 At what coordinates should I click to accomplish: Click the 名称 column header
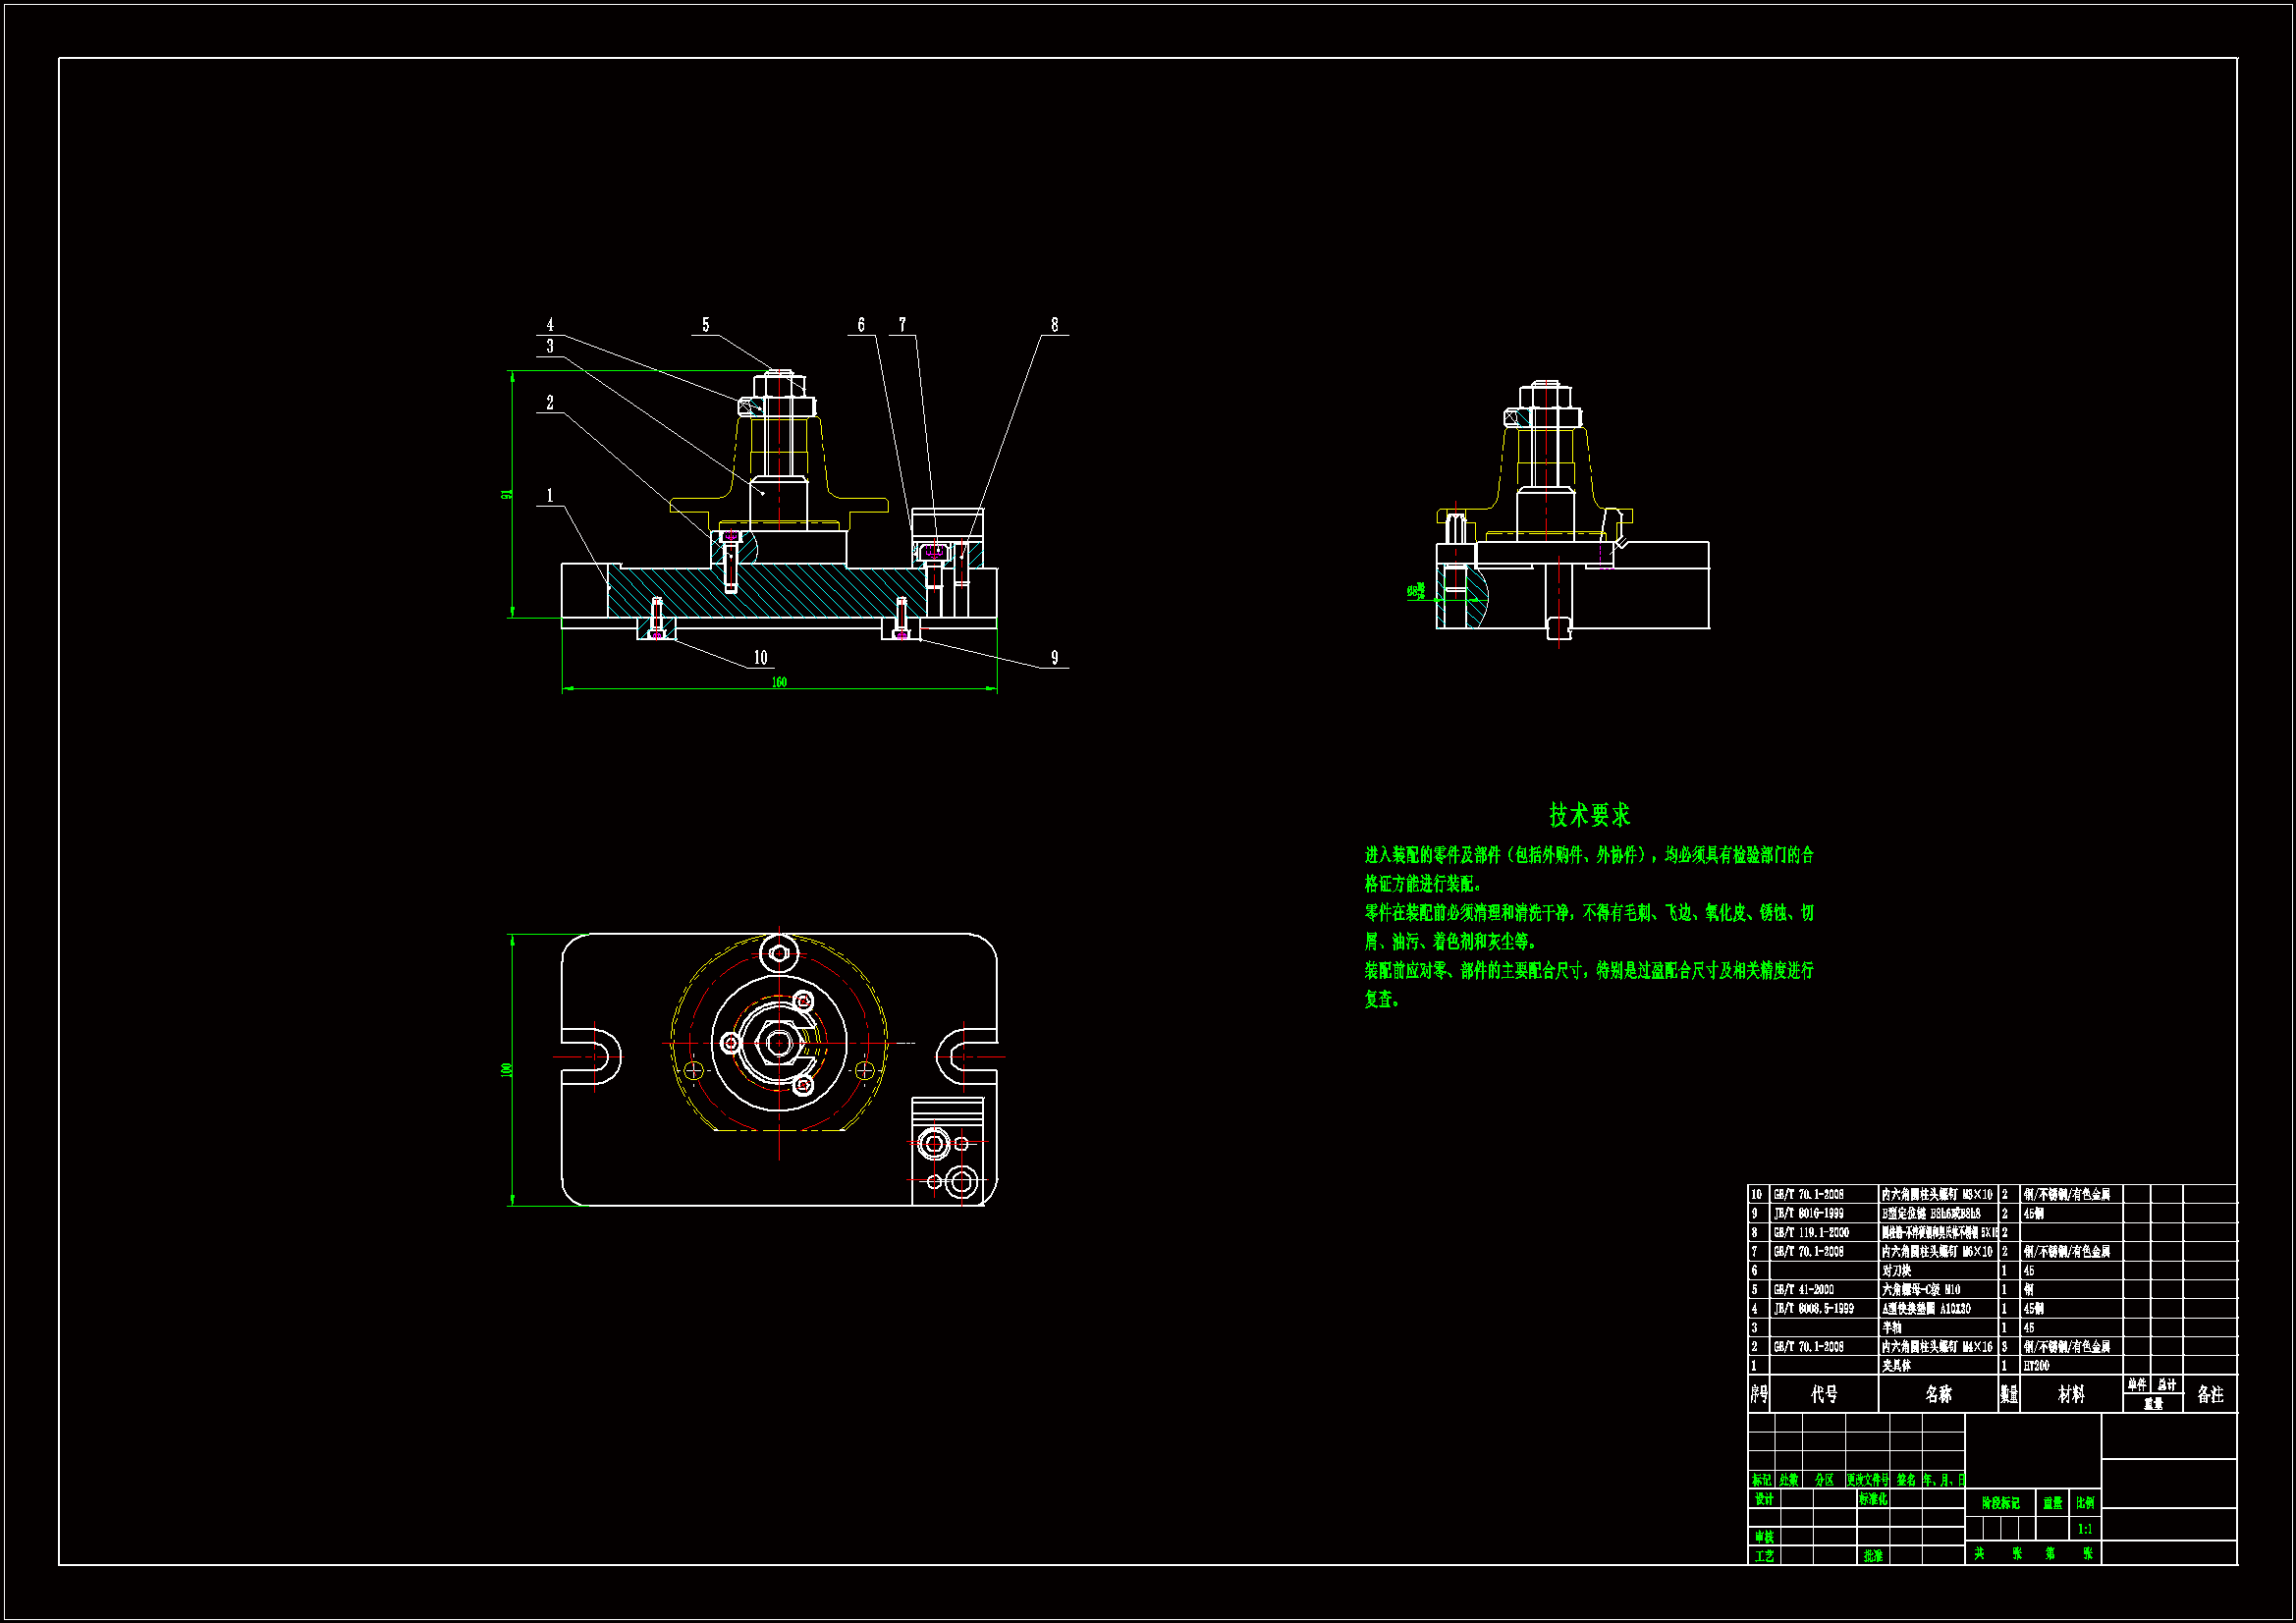pos(1938,1394)
